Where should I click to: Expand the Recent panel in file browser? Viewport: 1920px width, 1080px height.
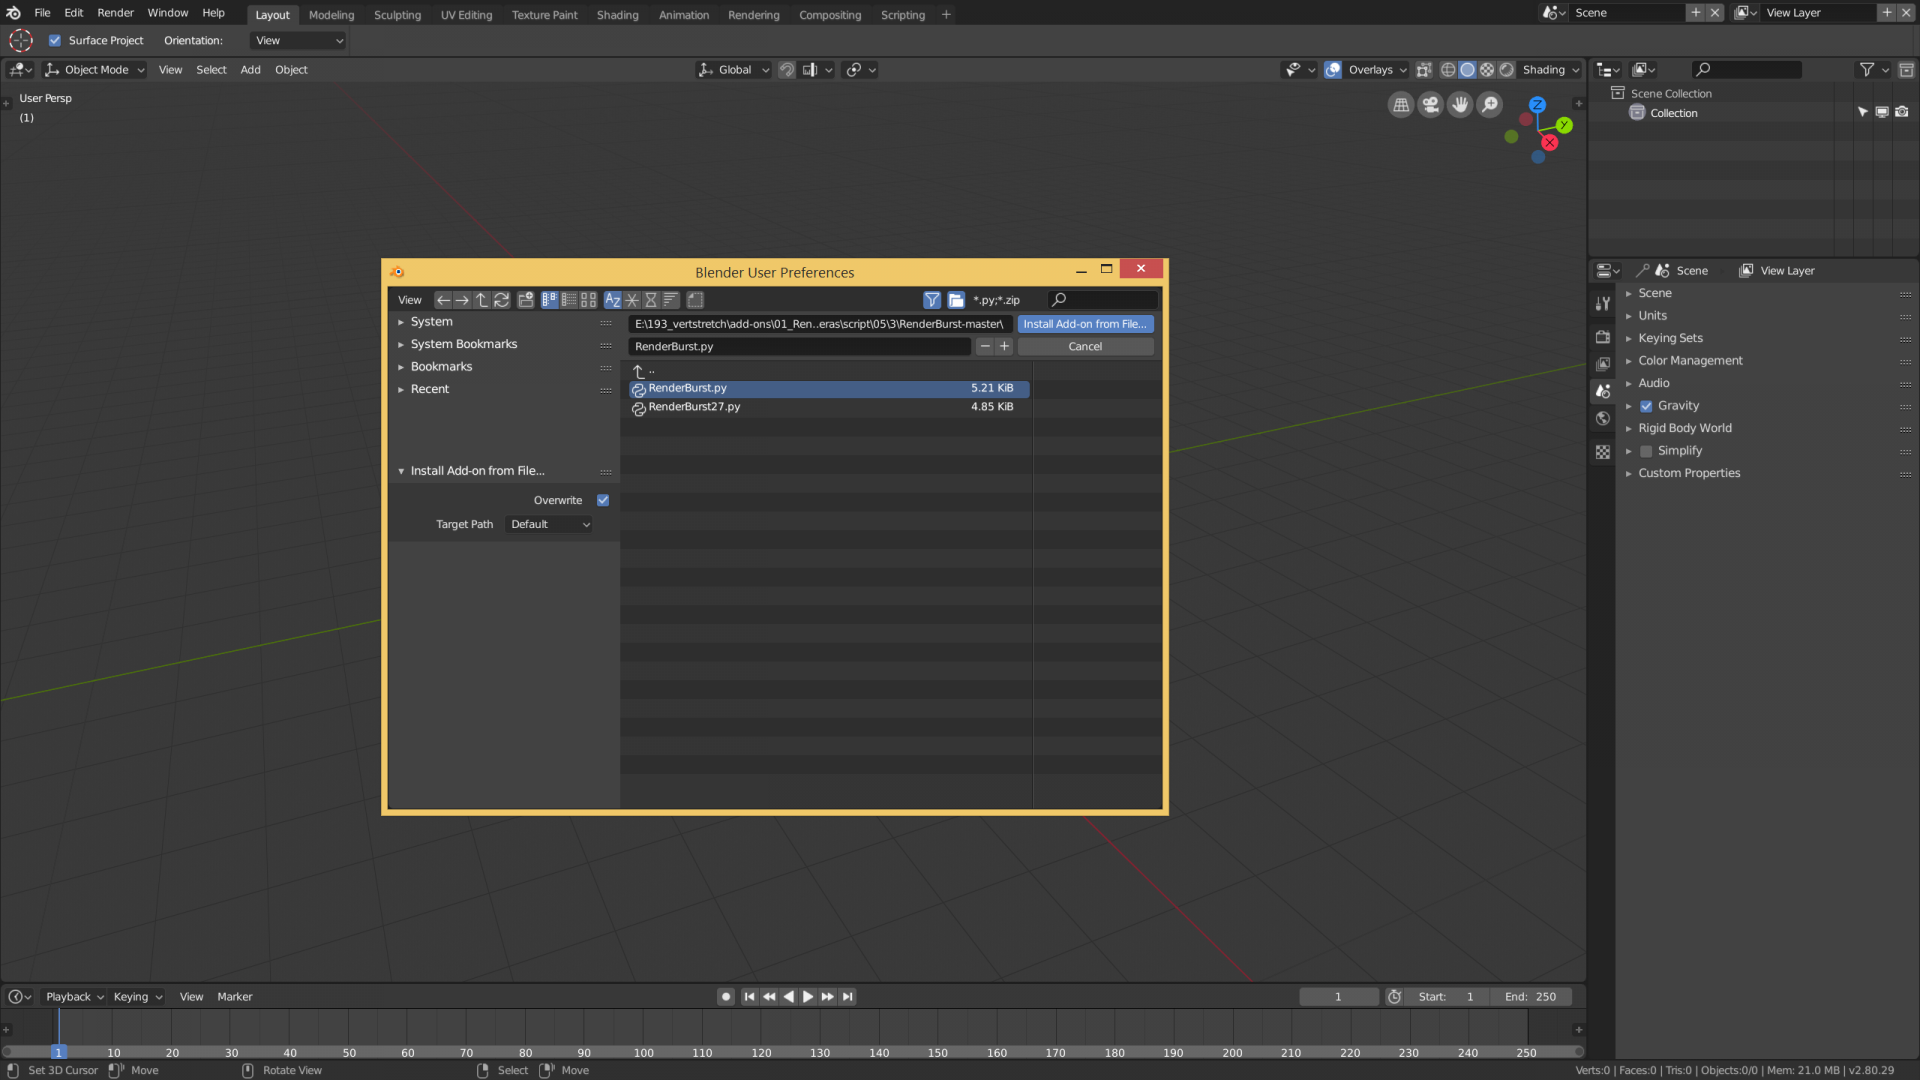430,389
